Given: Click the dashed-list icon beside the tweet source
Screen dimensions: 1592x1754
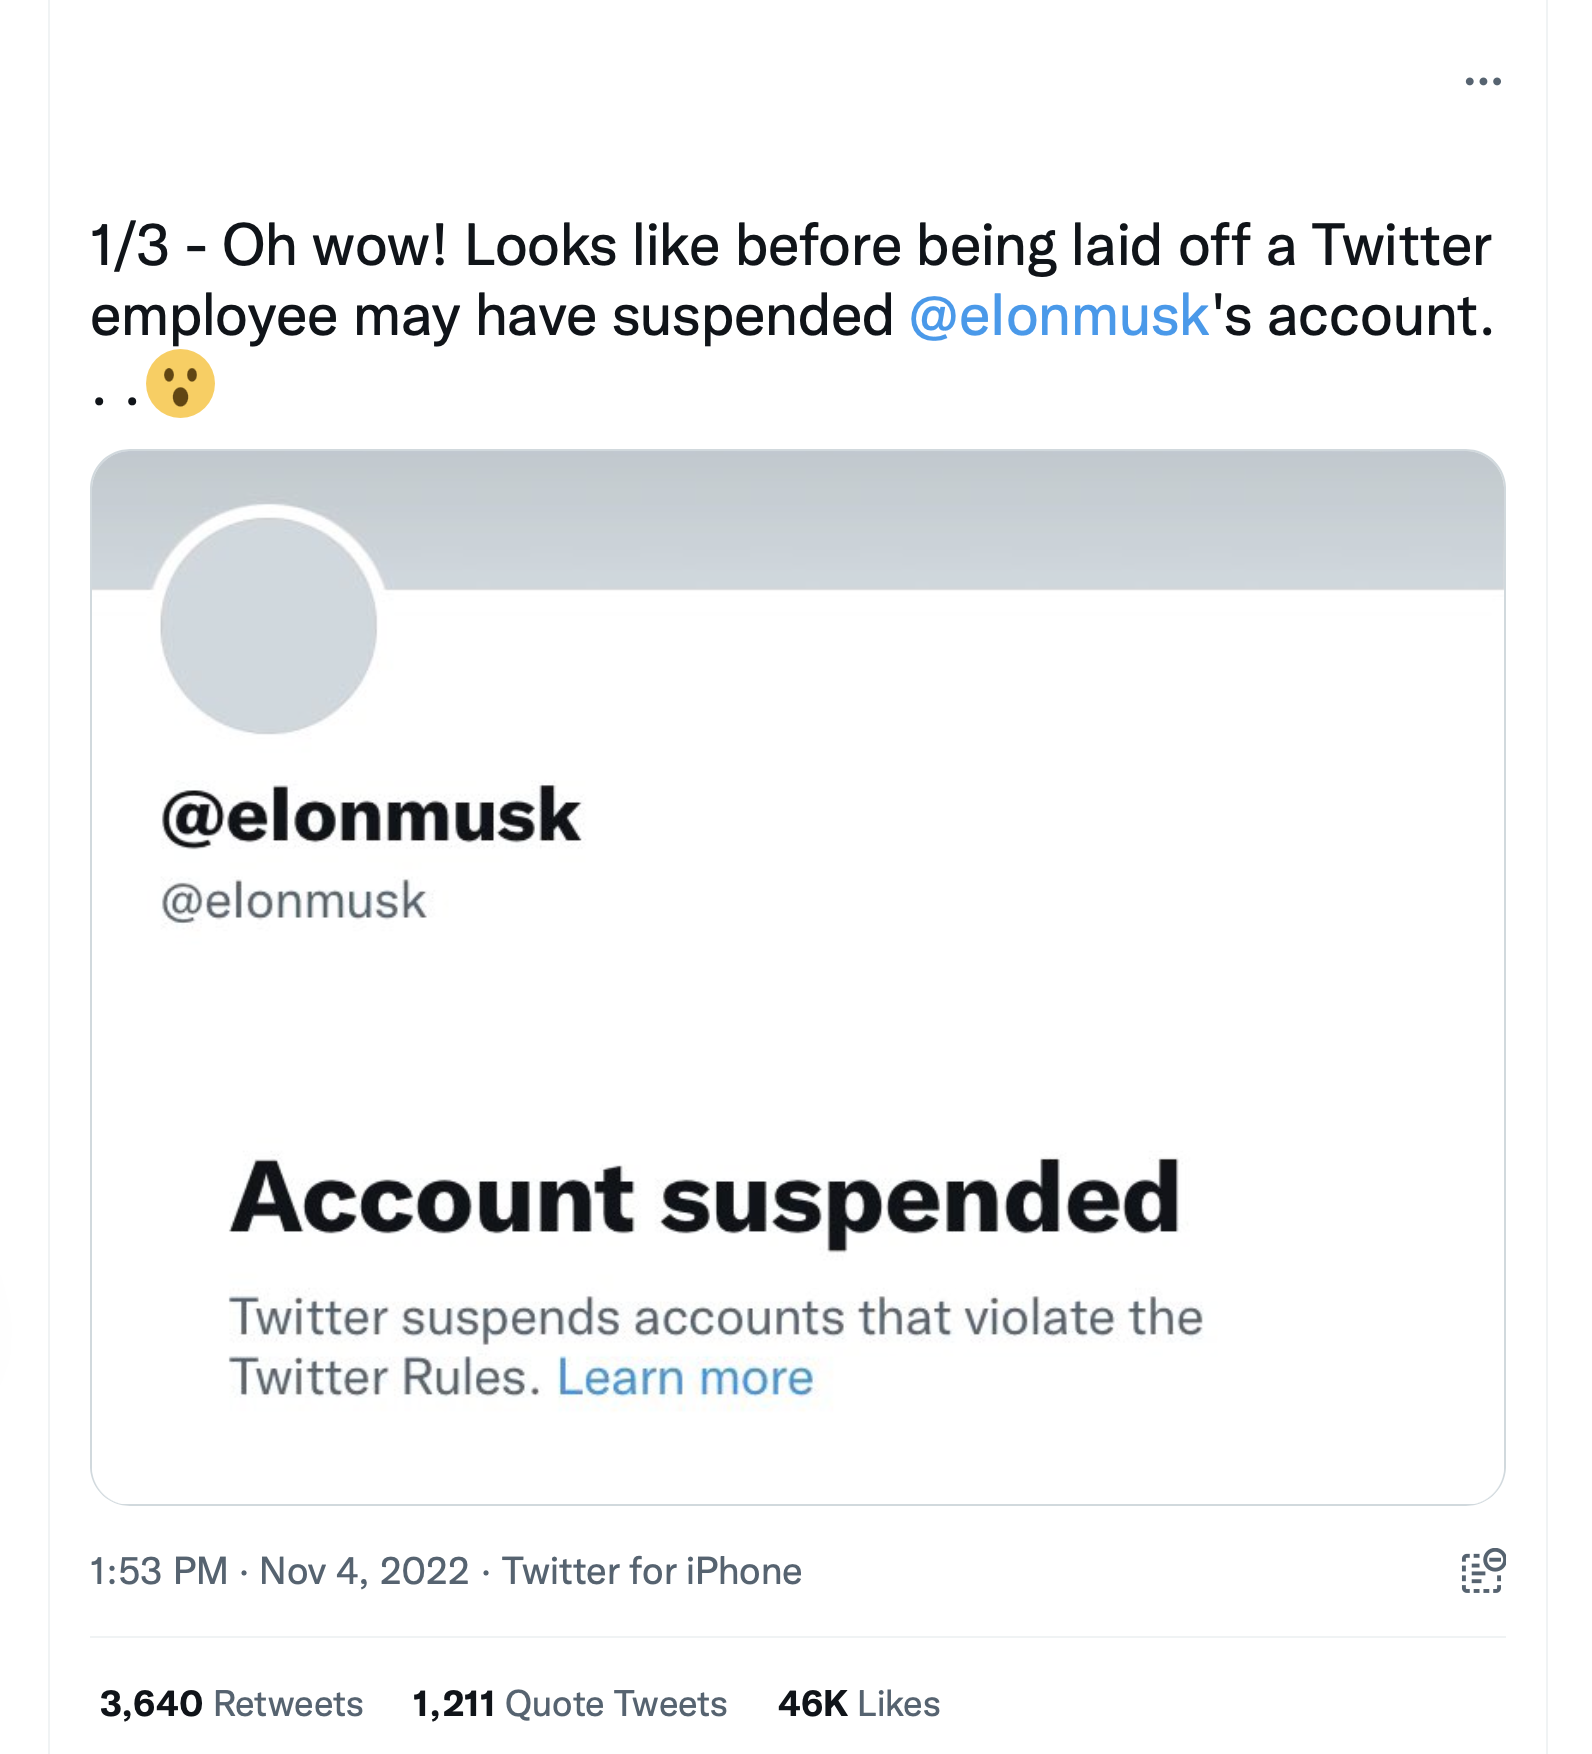Looking at the screenshot, I should pyautogui.click(x=1483, y=1571).
